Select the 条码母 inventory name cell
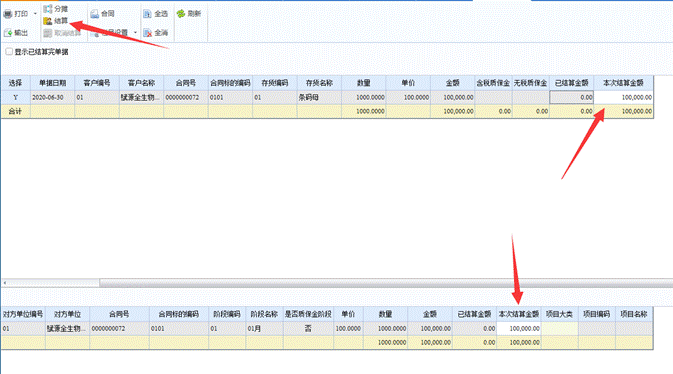This screenshot has height=374, width=673. [319, 97]
